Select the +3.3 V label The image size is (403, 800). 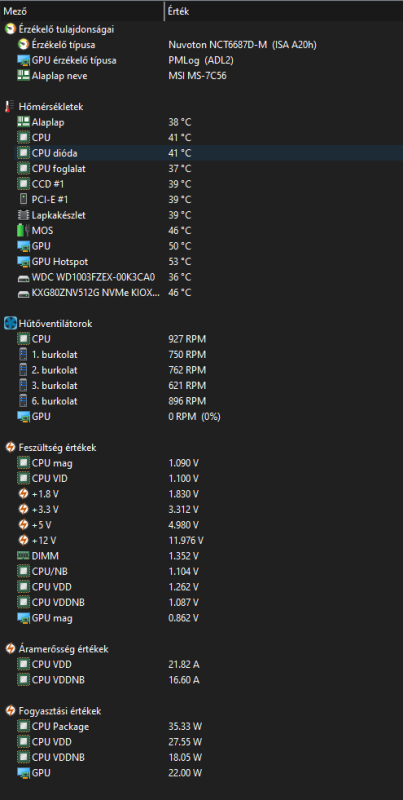pos(45,509)
